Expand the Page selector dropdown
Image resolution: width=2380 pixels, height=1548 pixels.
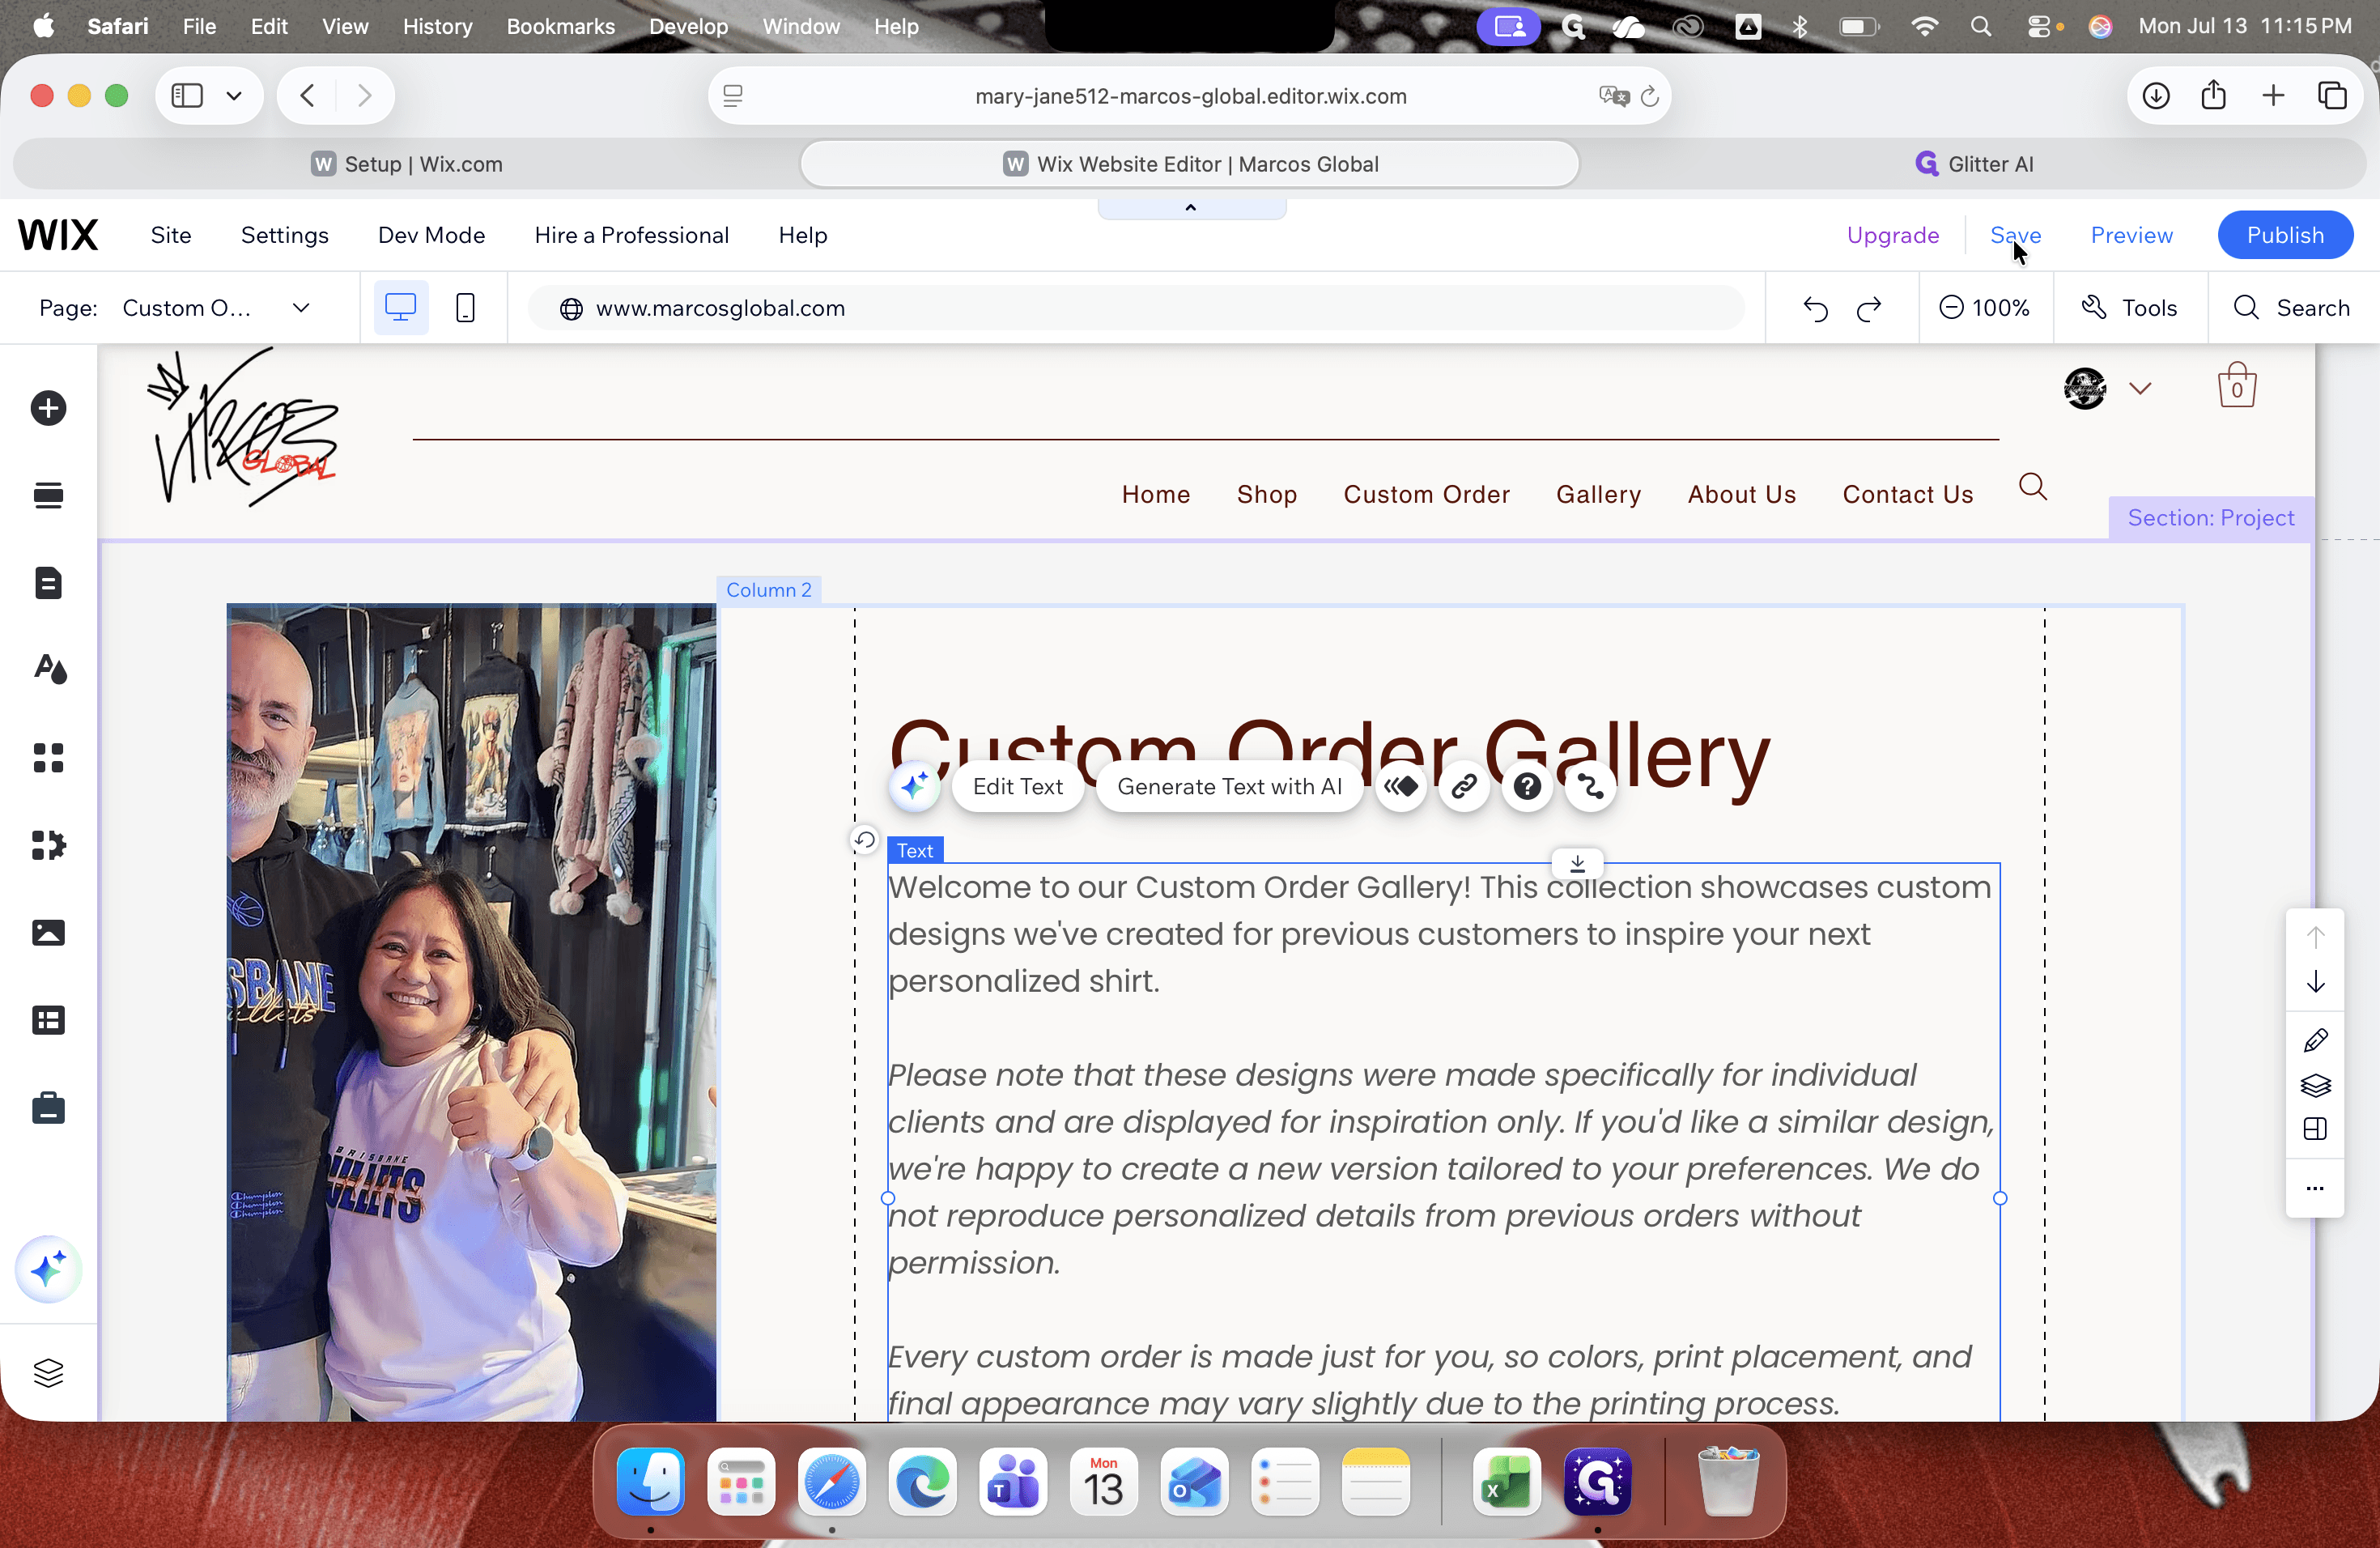pyautogui.click(x=301, y=308)
